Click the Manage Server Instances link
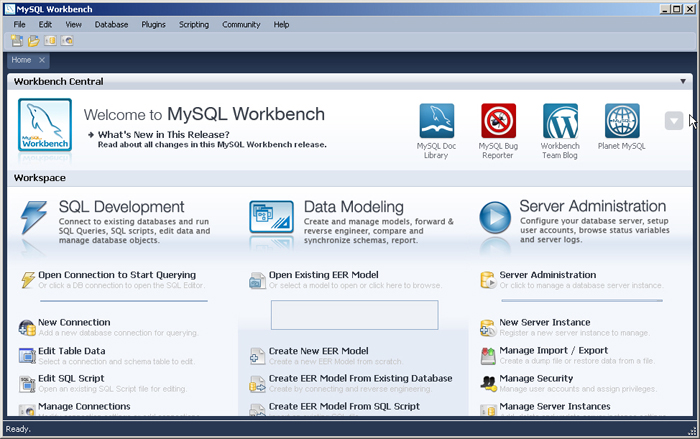Viewport: 700px width, 439px height. click(555, 406)
